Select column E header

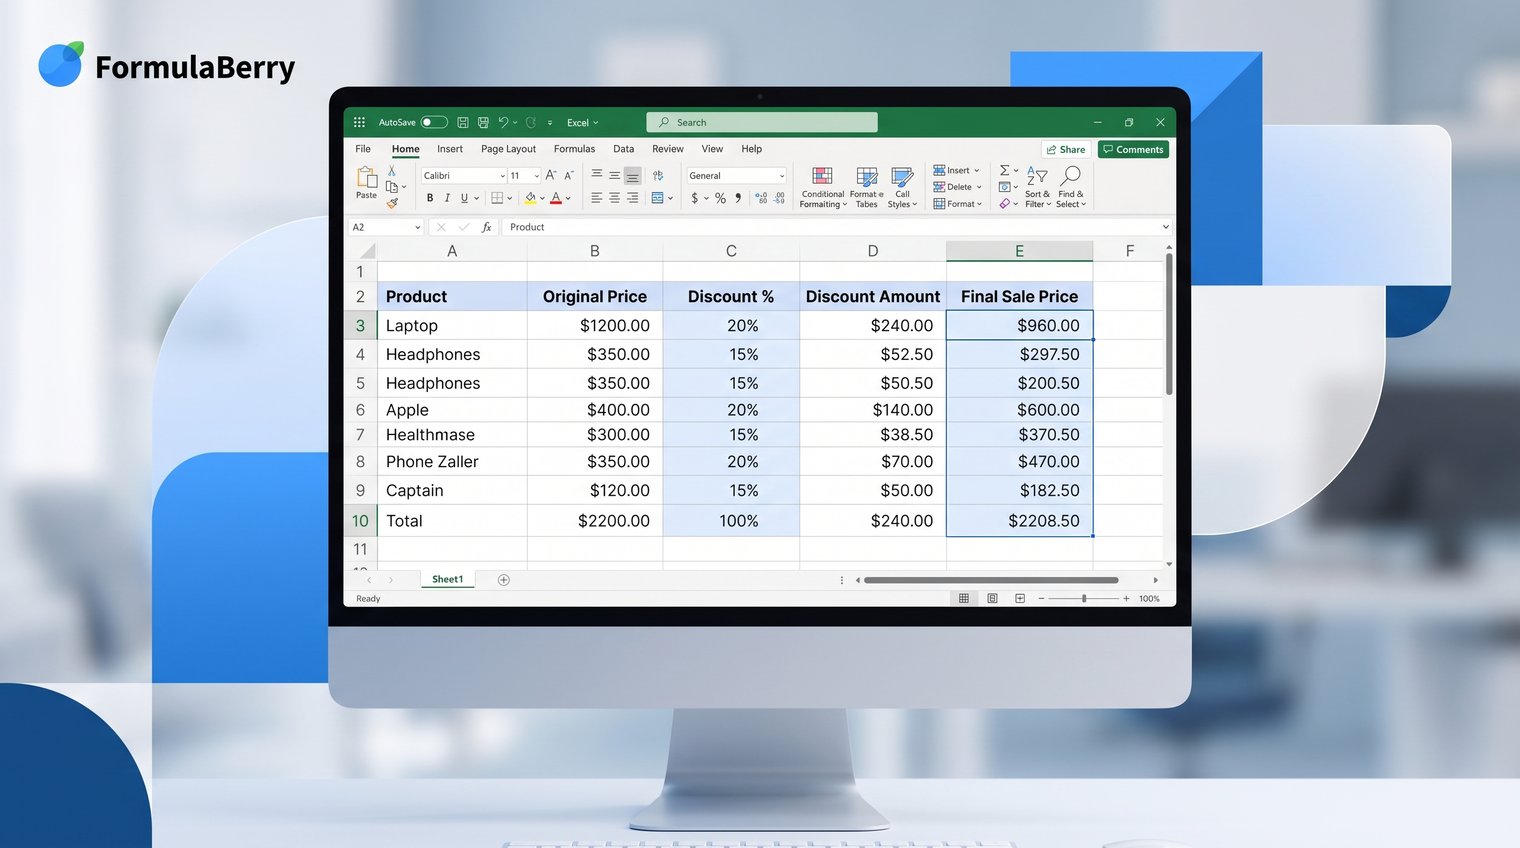[1019, 251]
